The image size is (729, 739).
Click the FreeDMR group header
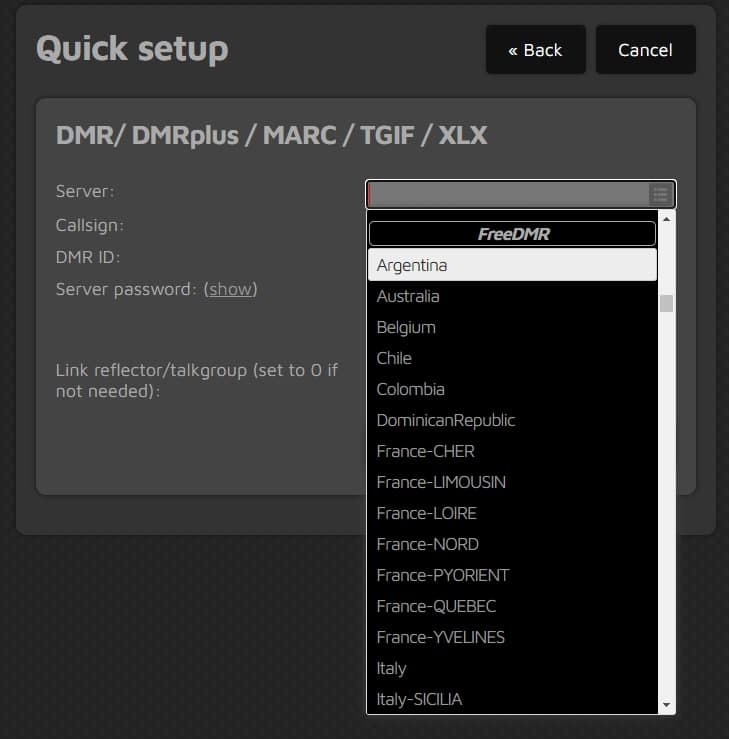(512, 234)
